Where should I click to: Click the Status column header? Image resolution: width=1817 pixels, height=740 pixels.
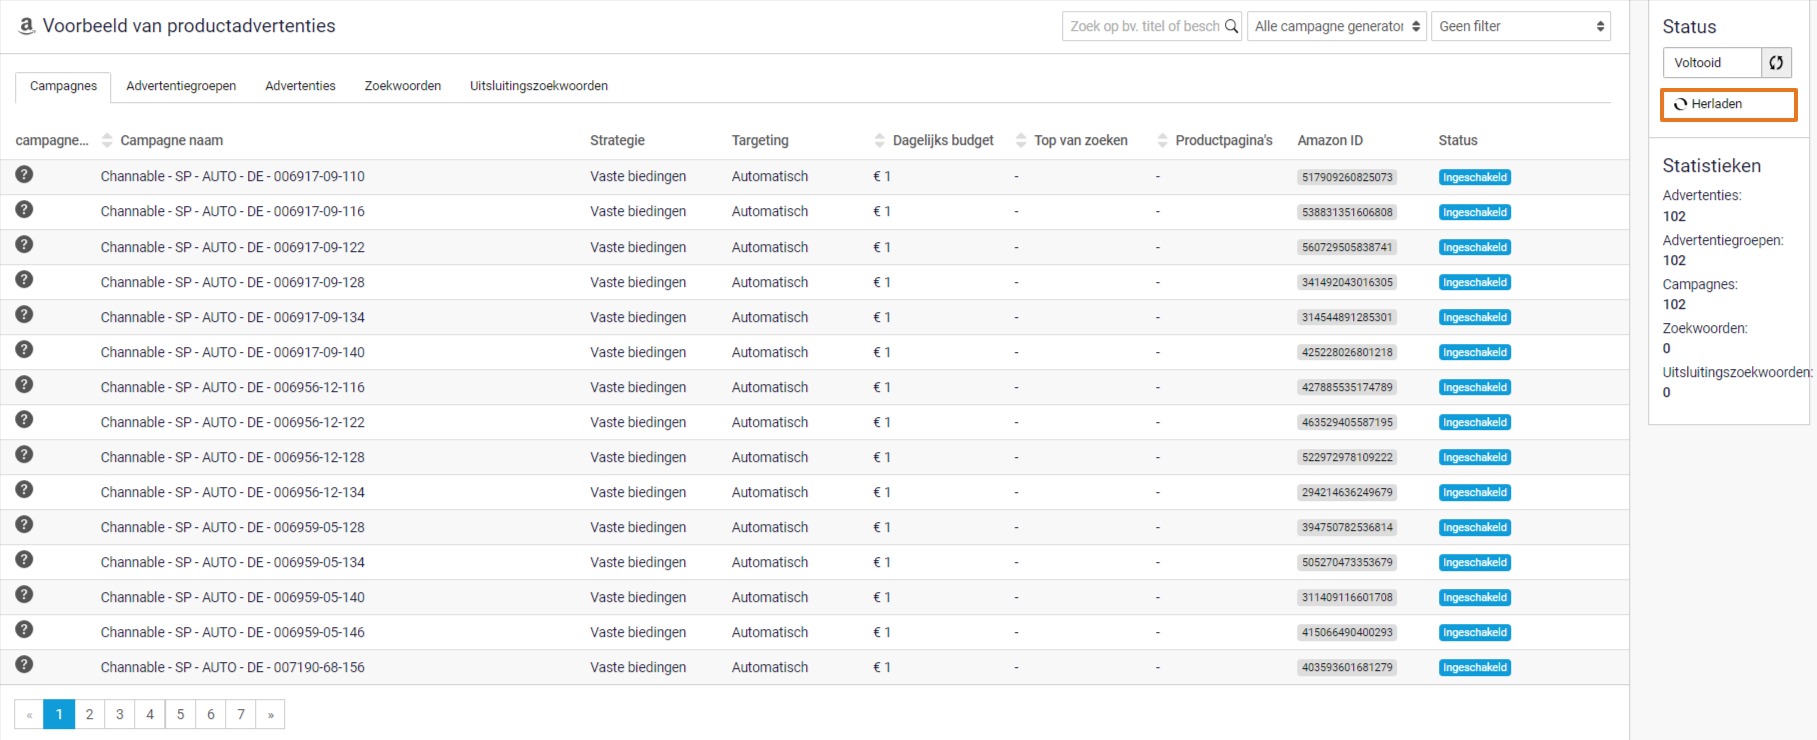pyautogui.click(x=1458, y=141)
